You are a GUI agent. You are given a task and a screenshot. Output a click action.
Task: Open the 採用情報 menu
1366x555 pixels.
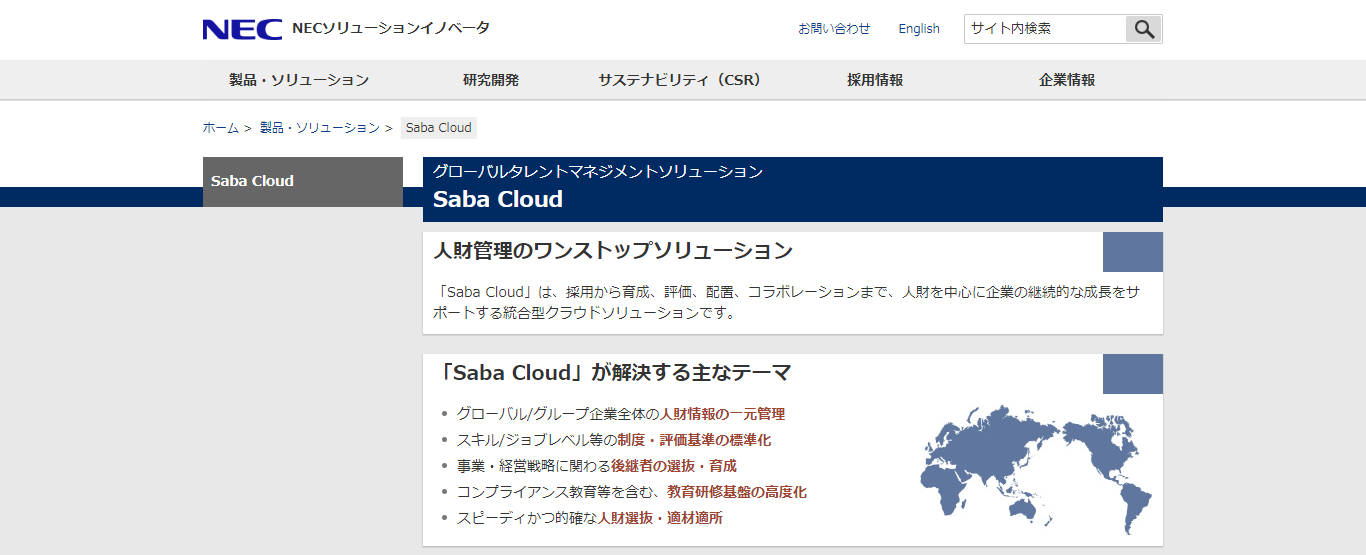tap(875, 80)
